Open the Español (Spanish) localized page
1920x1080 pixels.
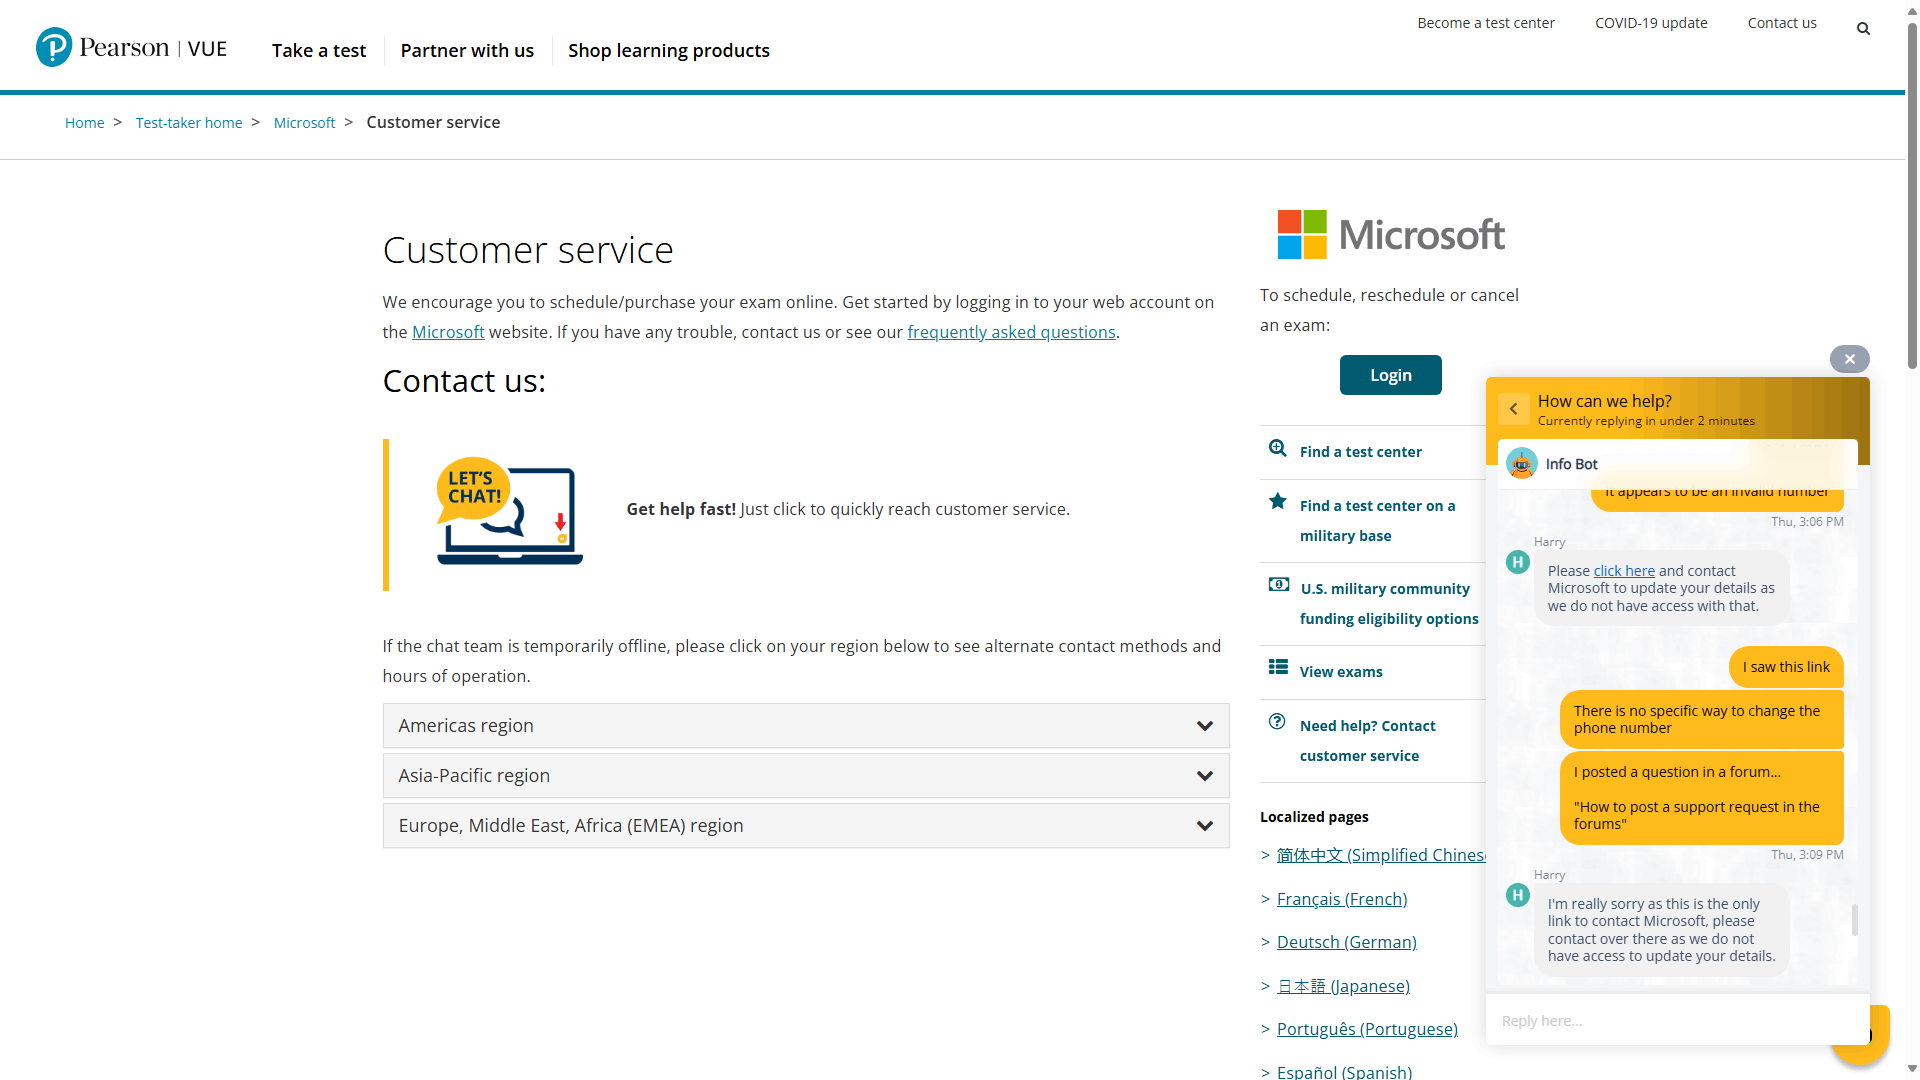pyautogui.click(x=1345, y=1072)
